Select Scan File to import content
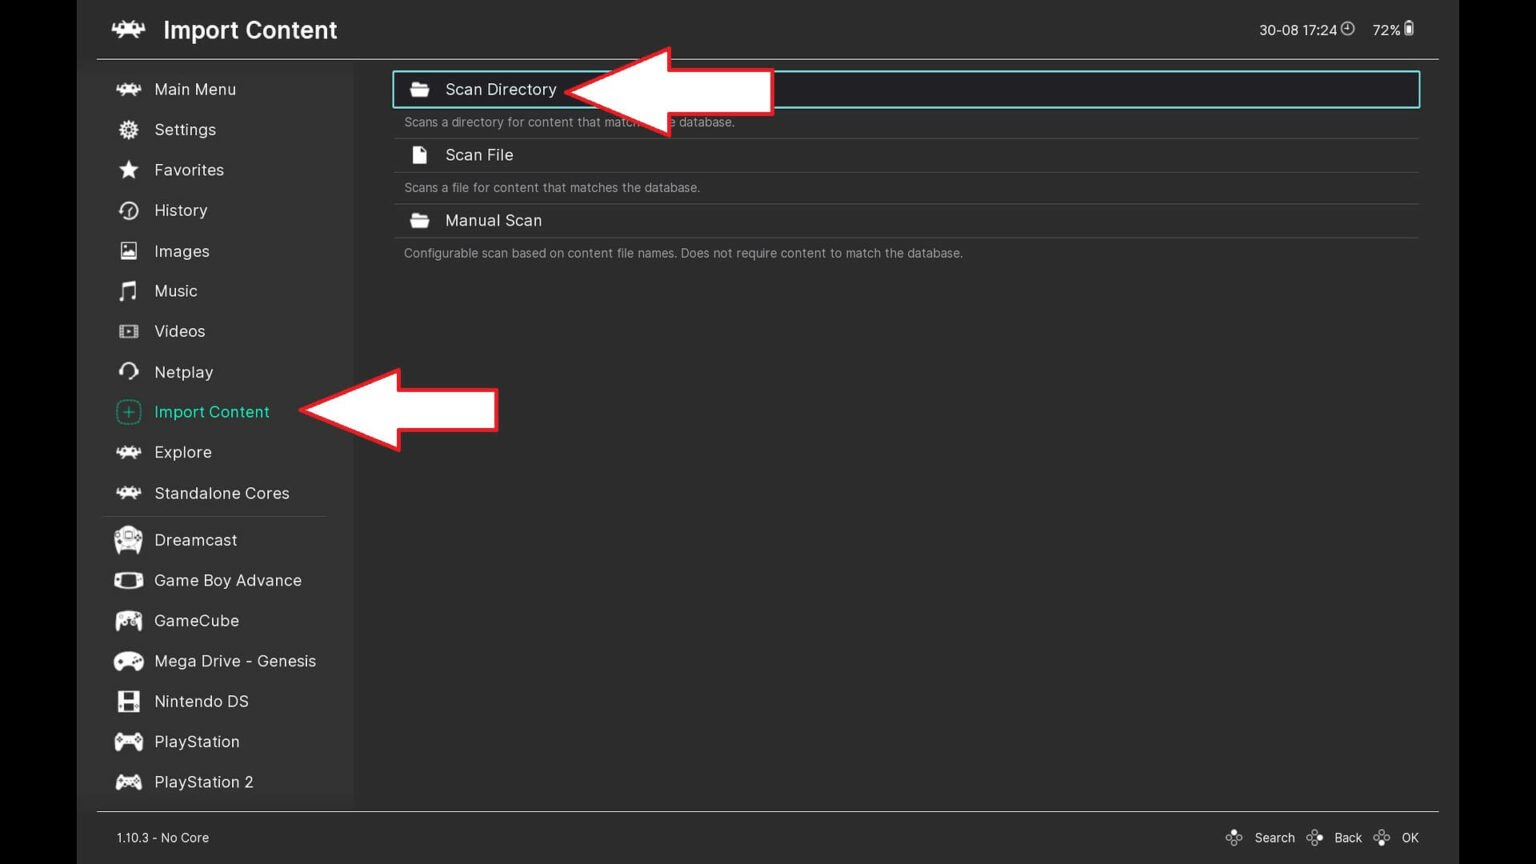 point(479,155)
